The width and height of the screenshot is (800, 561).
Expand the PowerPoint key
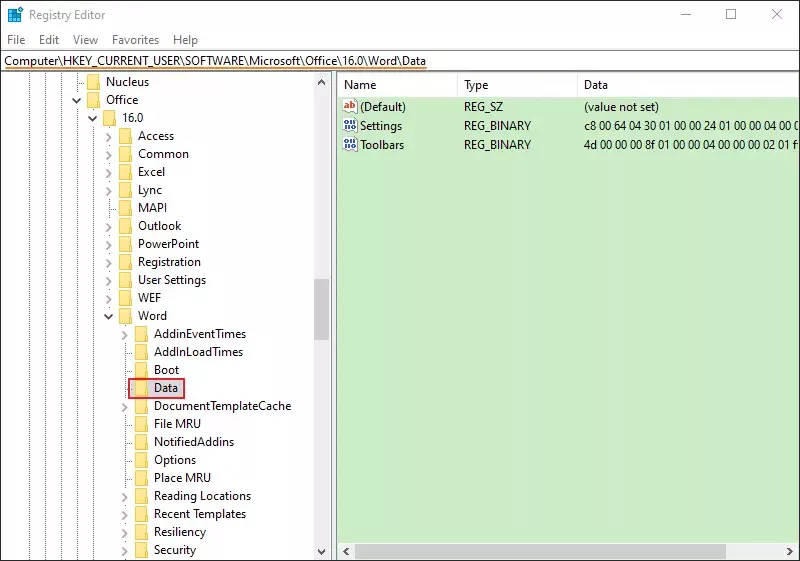tap(108, 245)
